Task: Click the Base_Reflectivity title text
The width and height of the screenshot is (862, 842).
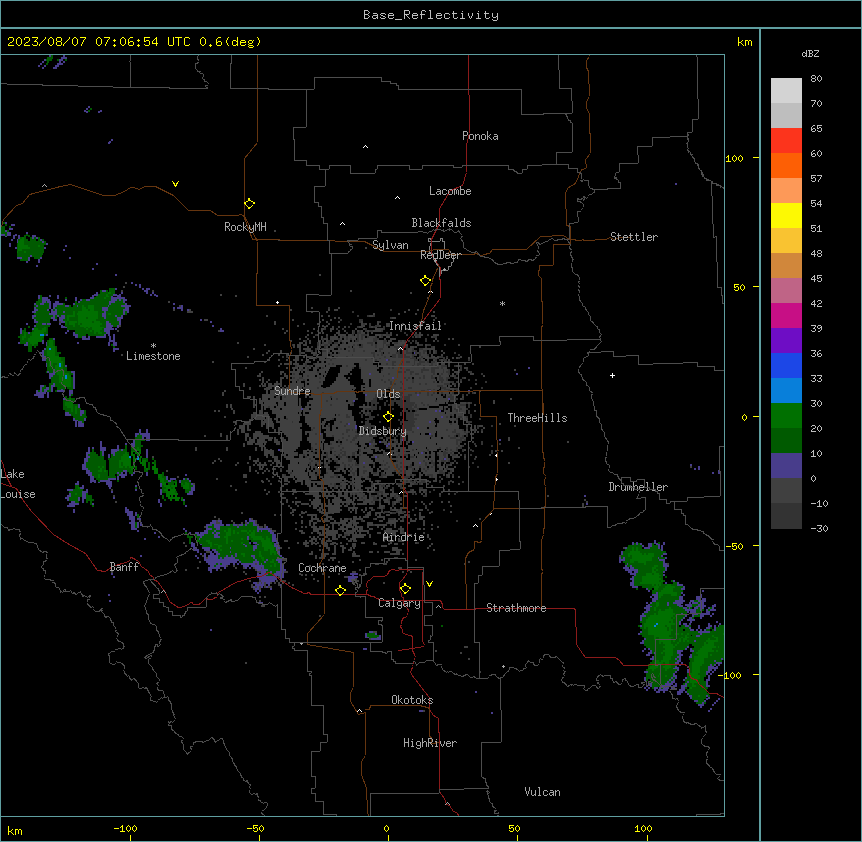Action: point(431,15)
